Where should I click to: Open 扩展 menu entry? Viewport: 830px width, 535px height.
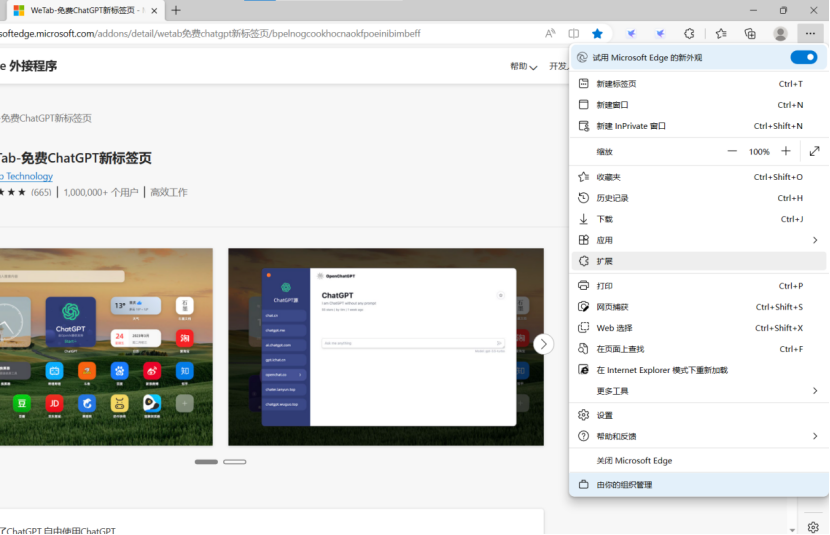[699, 261]
